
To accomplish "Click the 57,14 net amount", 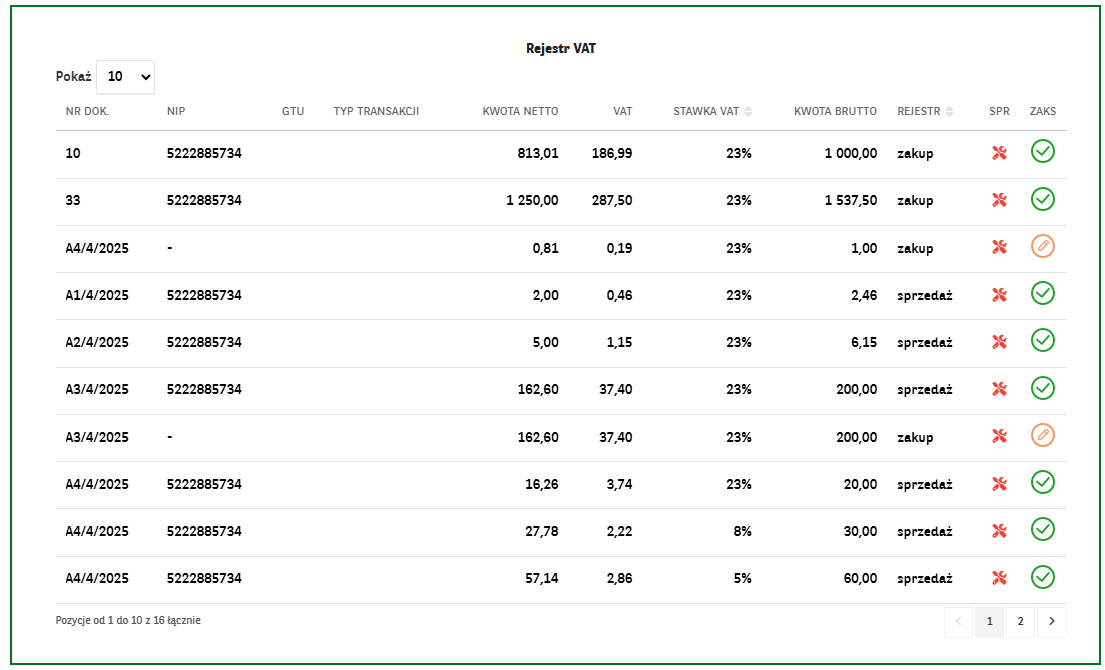I will tap(542, 578).
